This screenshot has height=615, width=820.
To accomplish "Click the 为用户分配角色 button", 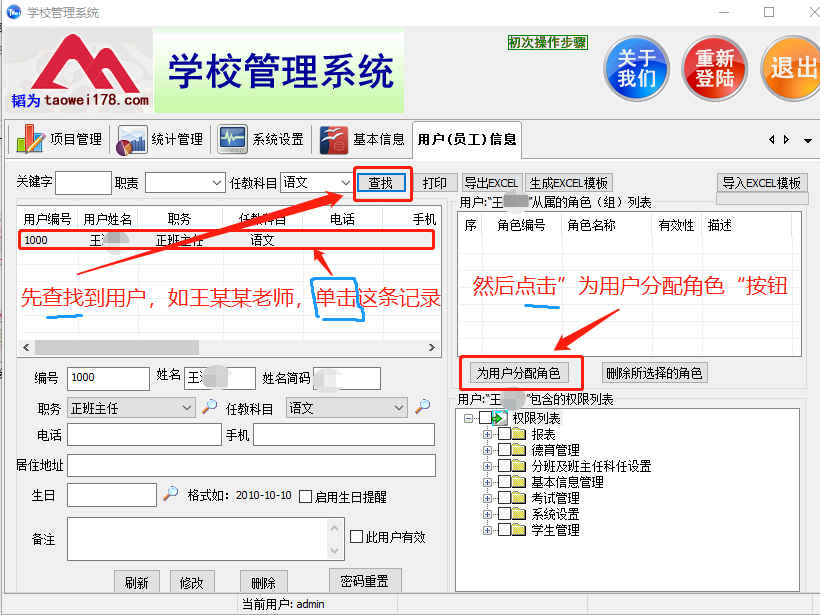I will click(x=518, y=373).
